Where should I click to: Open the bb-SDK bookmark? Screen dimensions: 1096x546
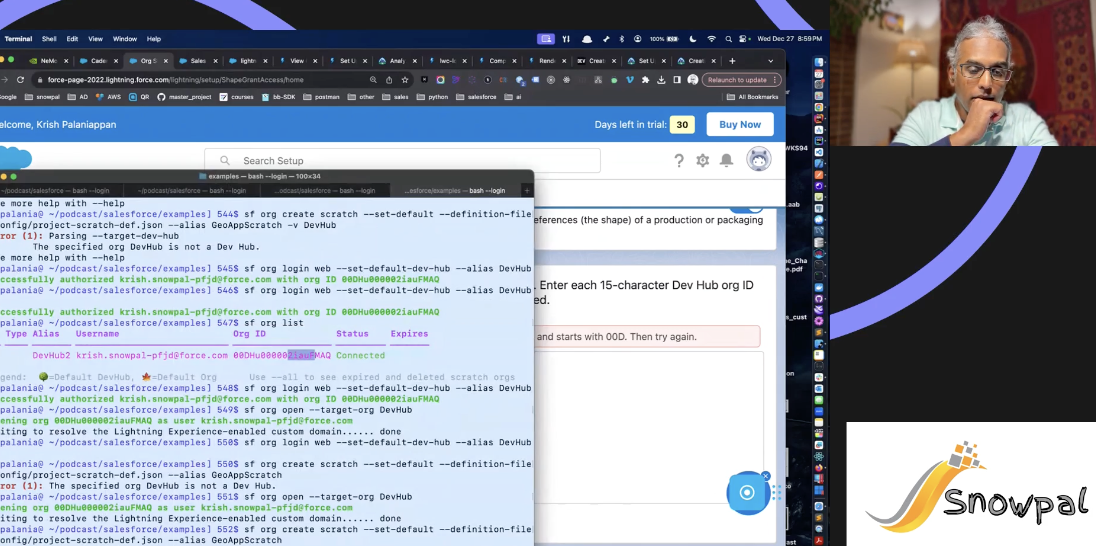point(279,97)
